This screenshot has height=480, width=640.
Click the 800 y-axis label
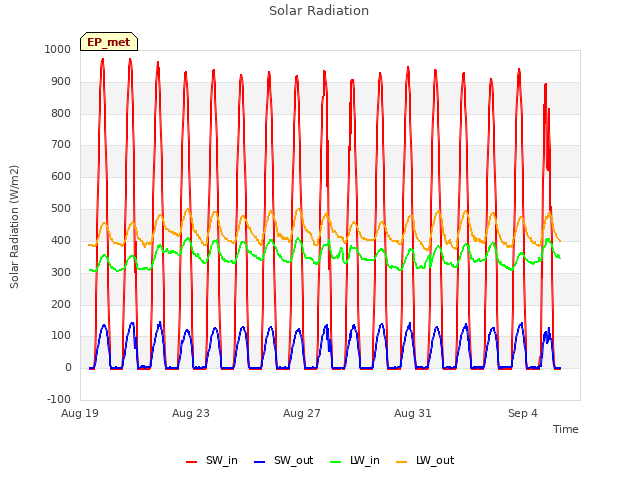pyautogui.click(x=61, y=113)
